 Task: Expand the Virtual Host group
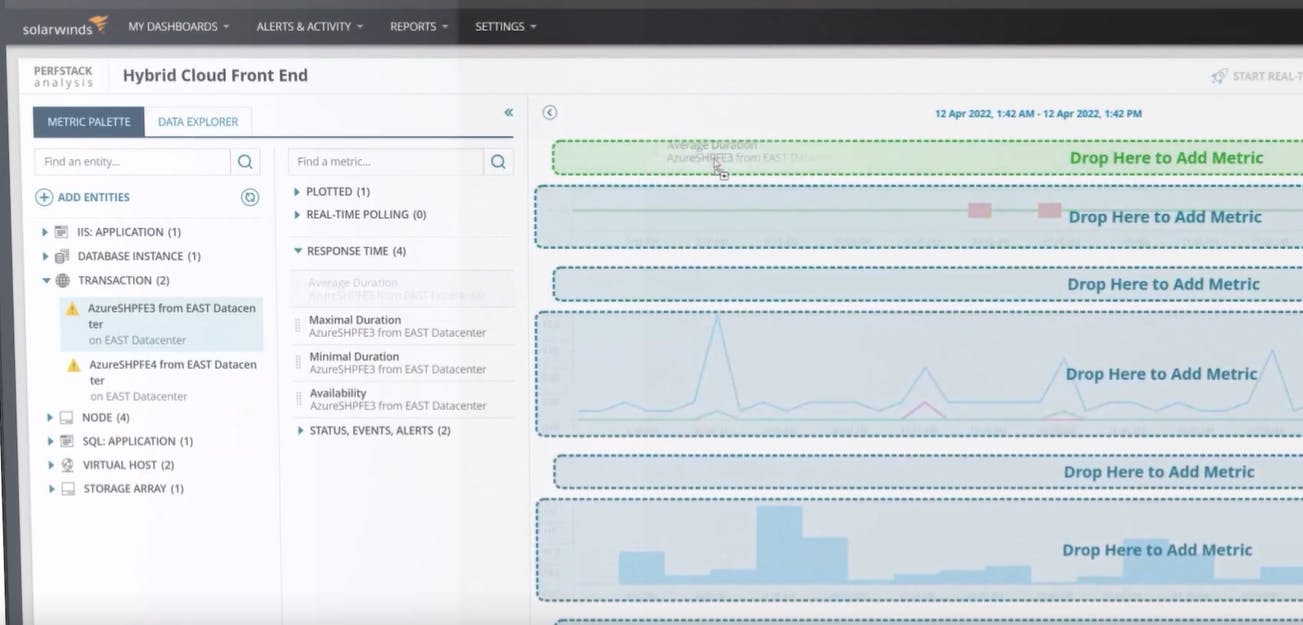tap(51, 465)
